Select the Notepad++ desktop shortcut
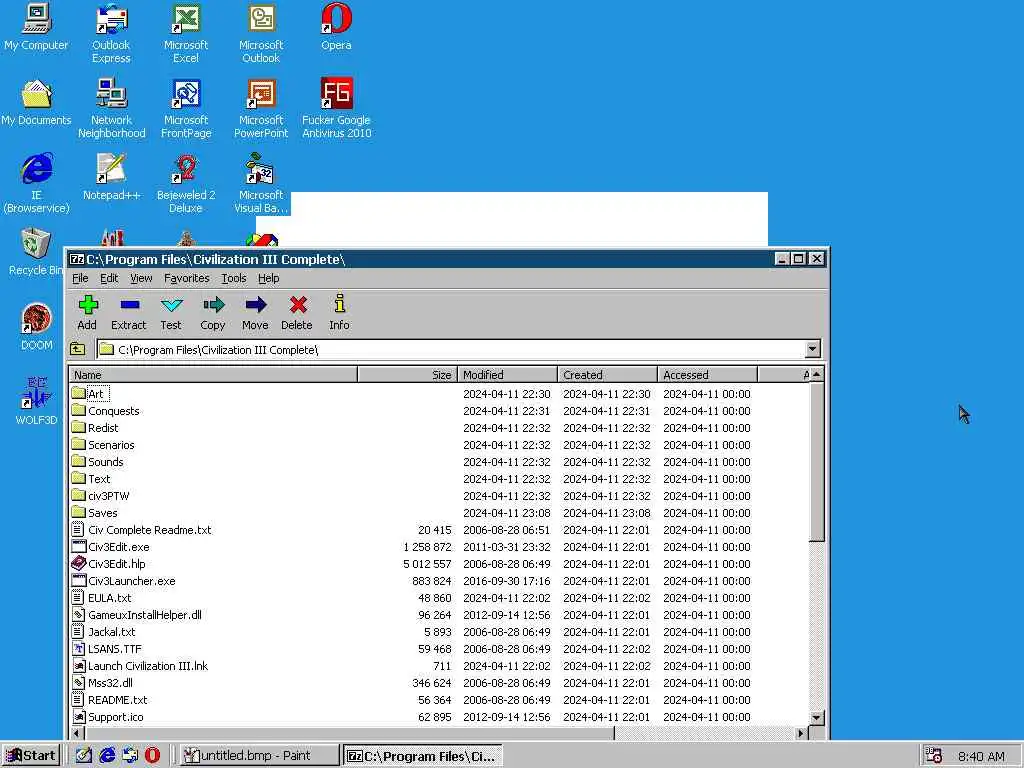The height and width of the screenshot is (768, 1024). point(112,177)
